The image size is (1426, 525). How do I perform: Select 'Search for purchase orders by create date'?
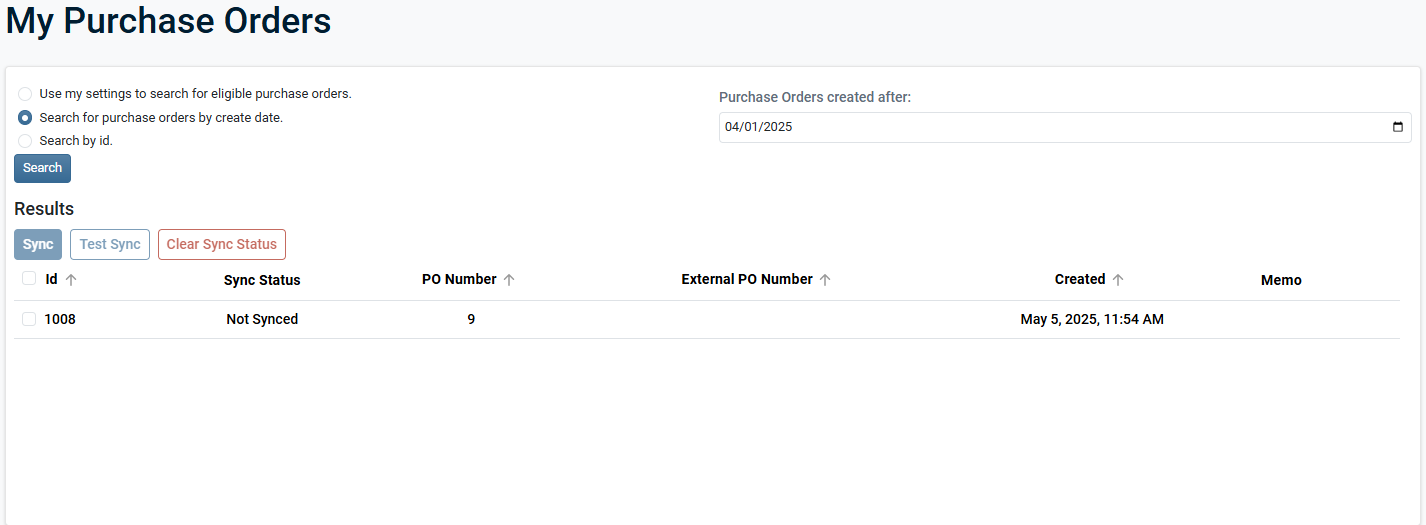coord(25,118)
